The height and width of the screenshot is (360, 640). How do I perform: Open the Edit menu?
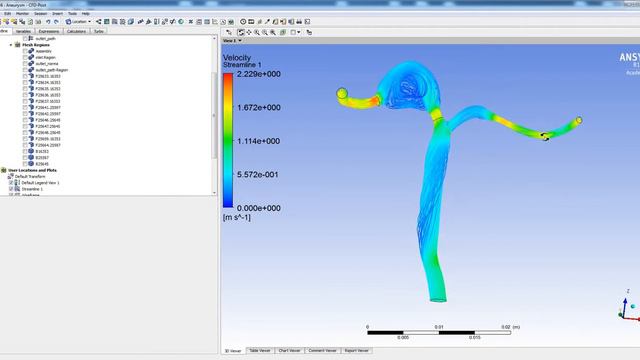7,13
